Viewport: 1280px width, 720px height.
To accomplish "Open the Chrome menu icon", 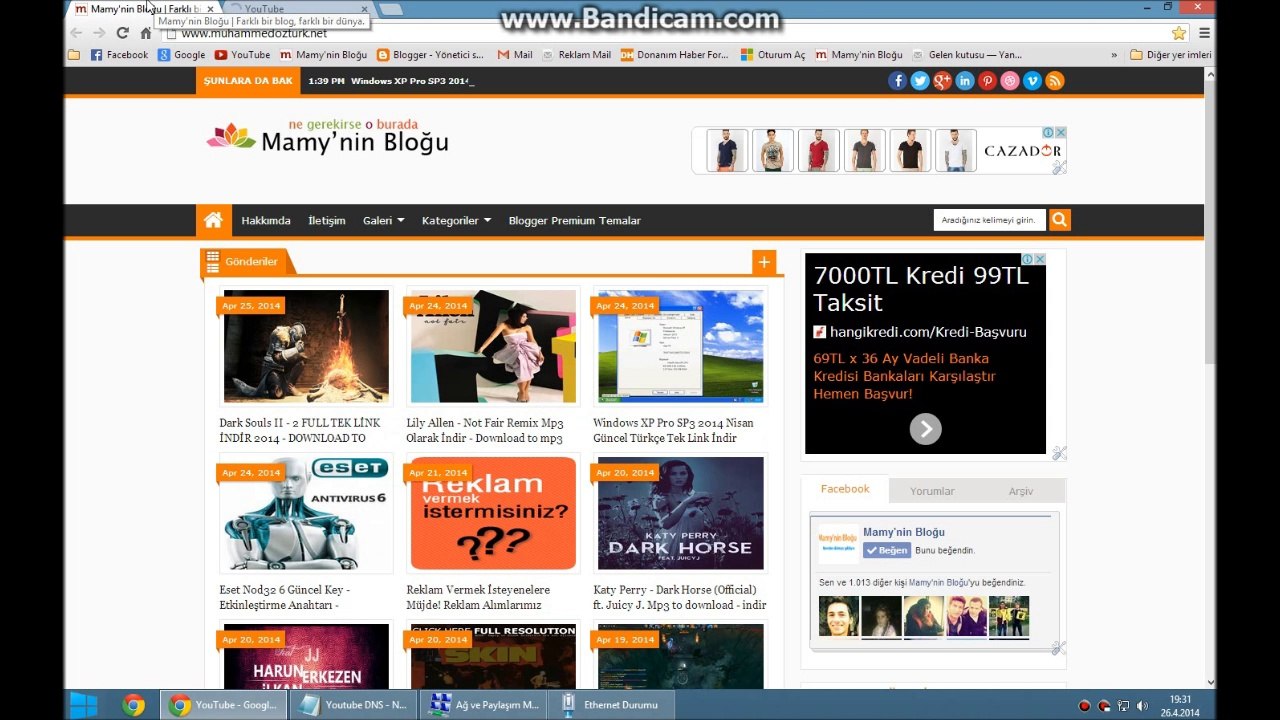I will click(1205, 33).
